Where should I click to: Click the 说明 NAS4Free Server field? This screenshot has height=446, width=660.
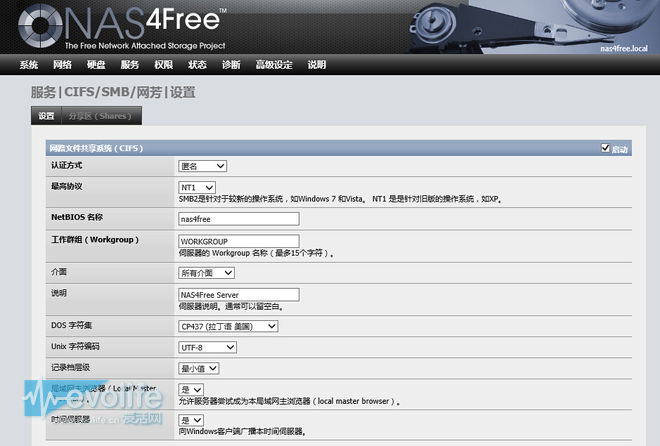click(x=239, y=295)
